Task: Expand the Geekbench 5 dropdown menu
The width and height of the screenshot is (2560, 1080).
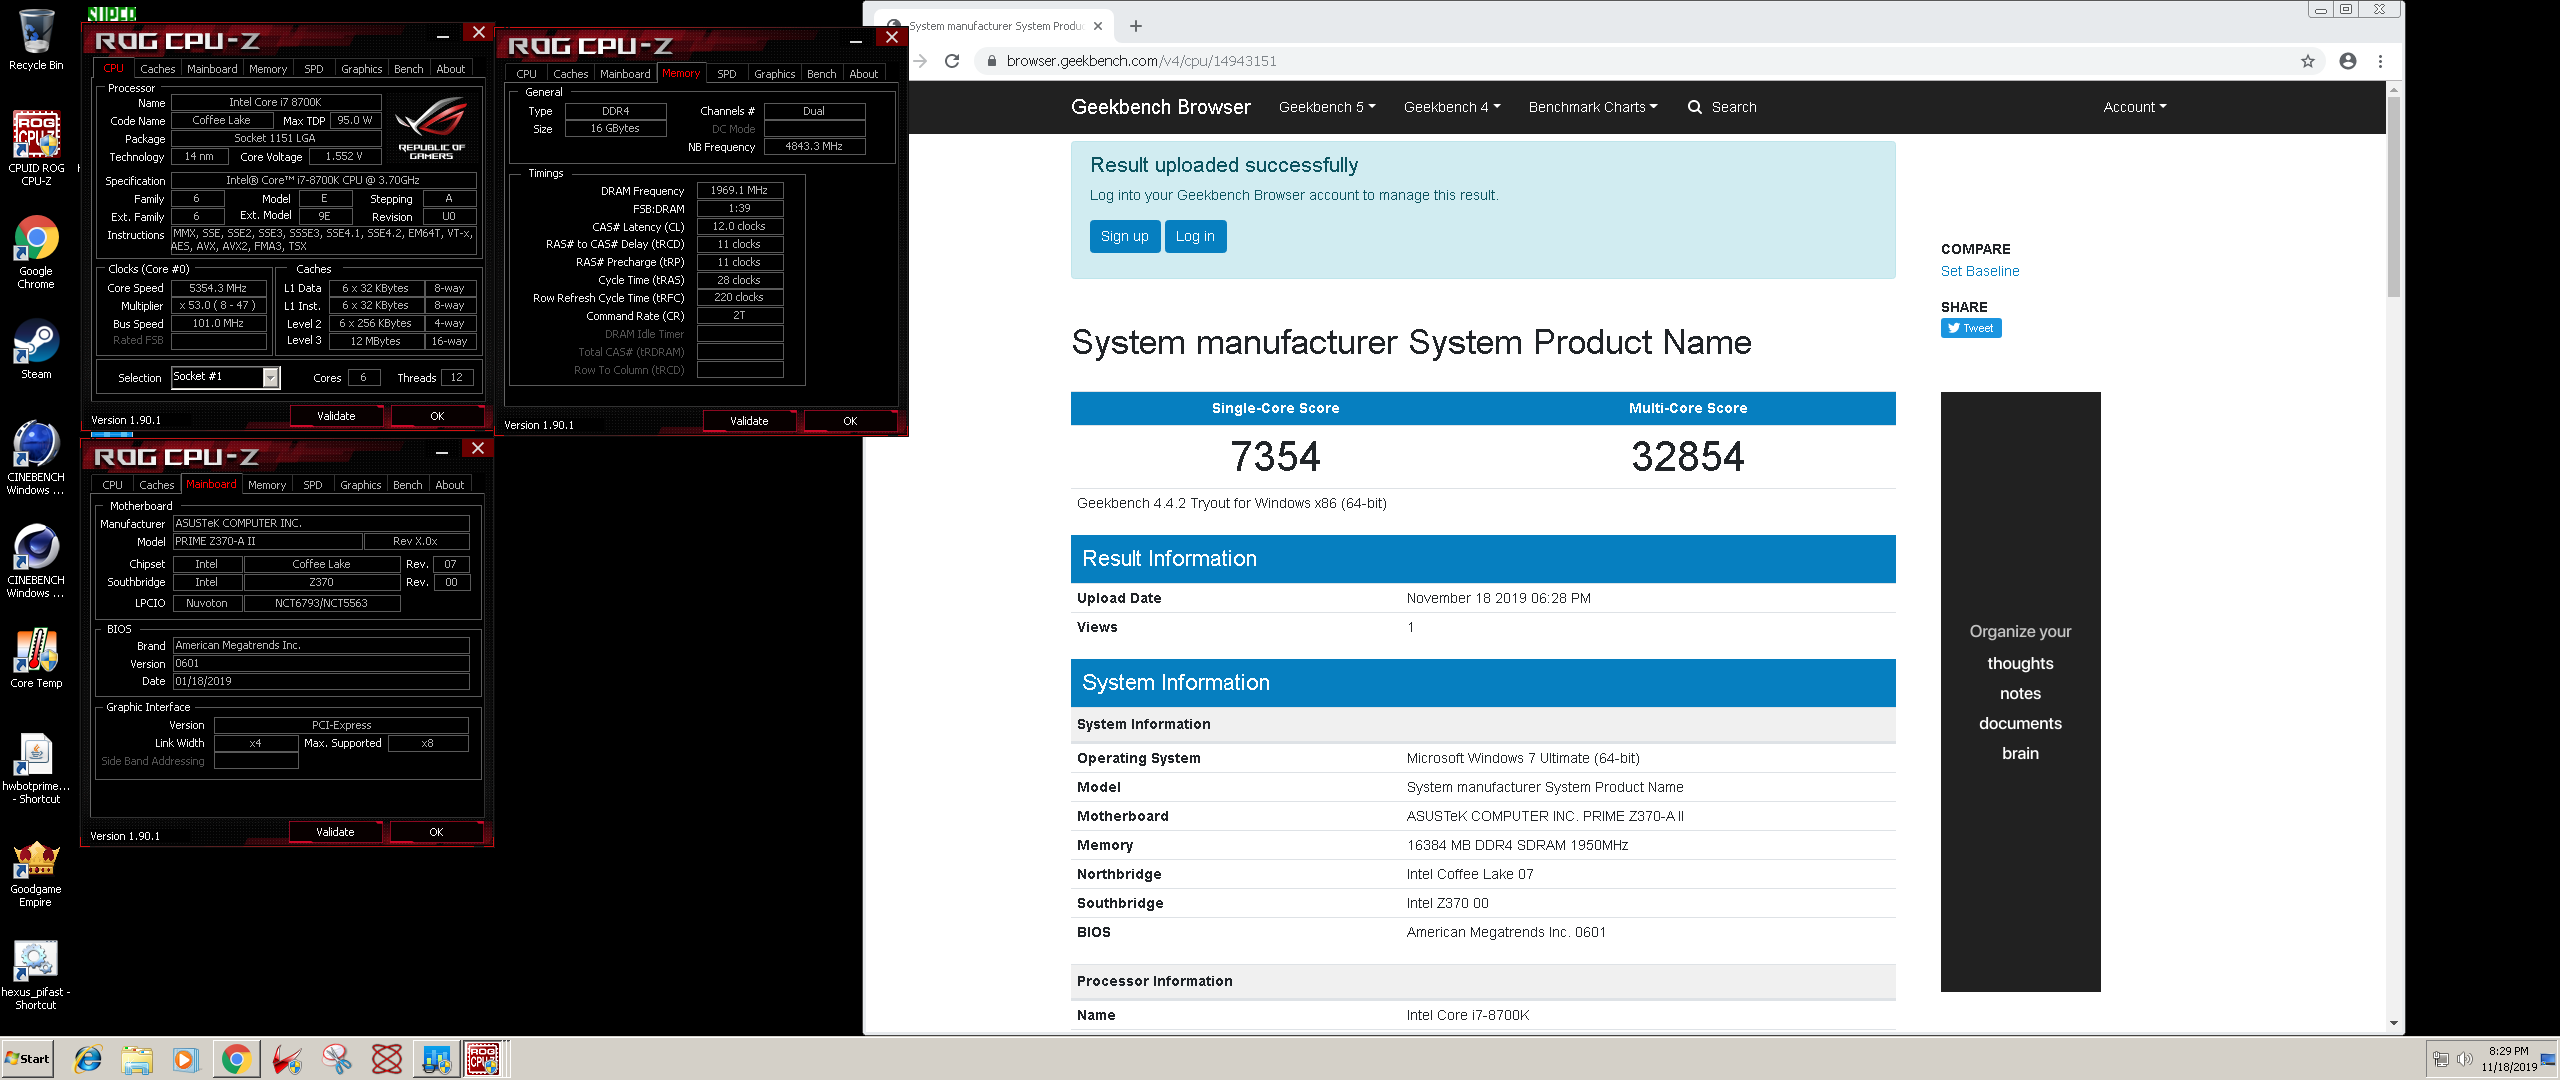Action: 1327,107
